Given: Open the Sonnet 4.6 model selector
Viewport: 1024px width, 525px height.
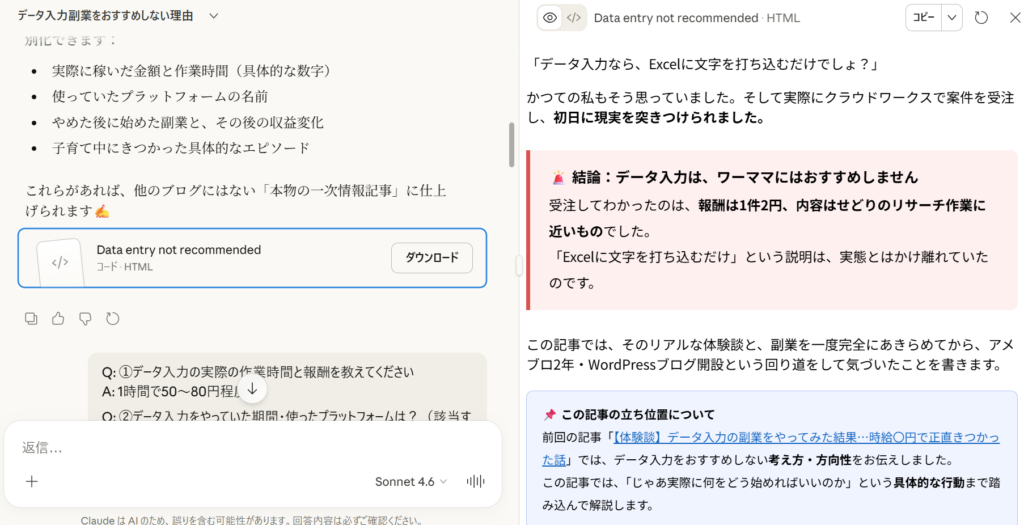Looking at the screenshot, I should pos(411,481).
